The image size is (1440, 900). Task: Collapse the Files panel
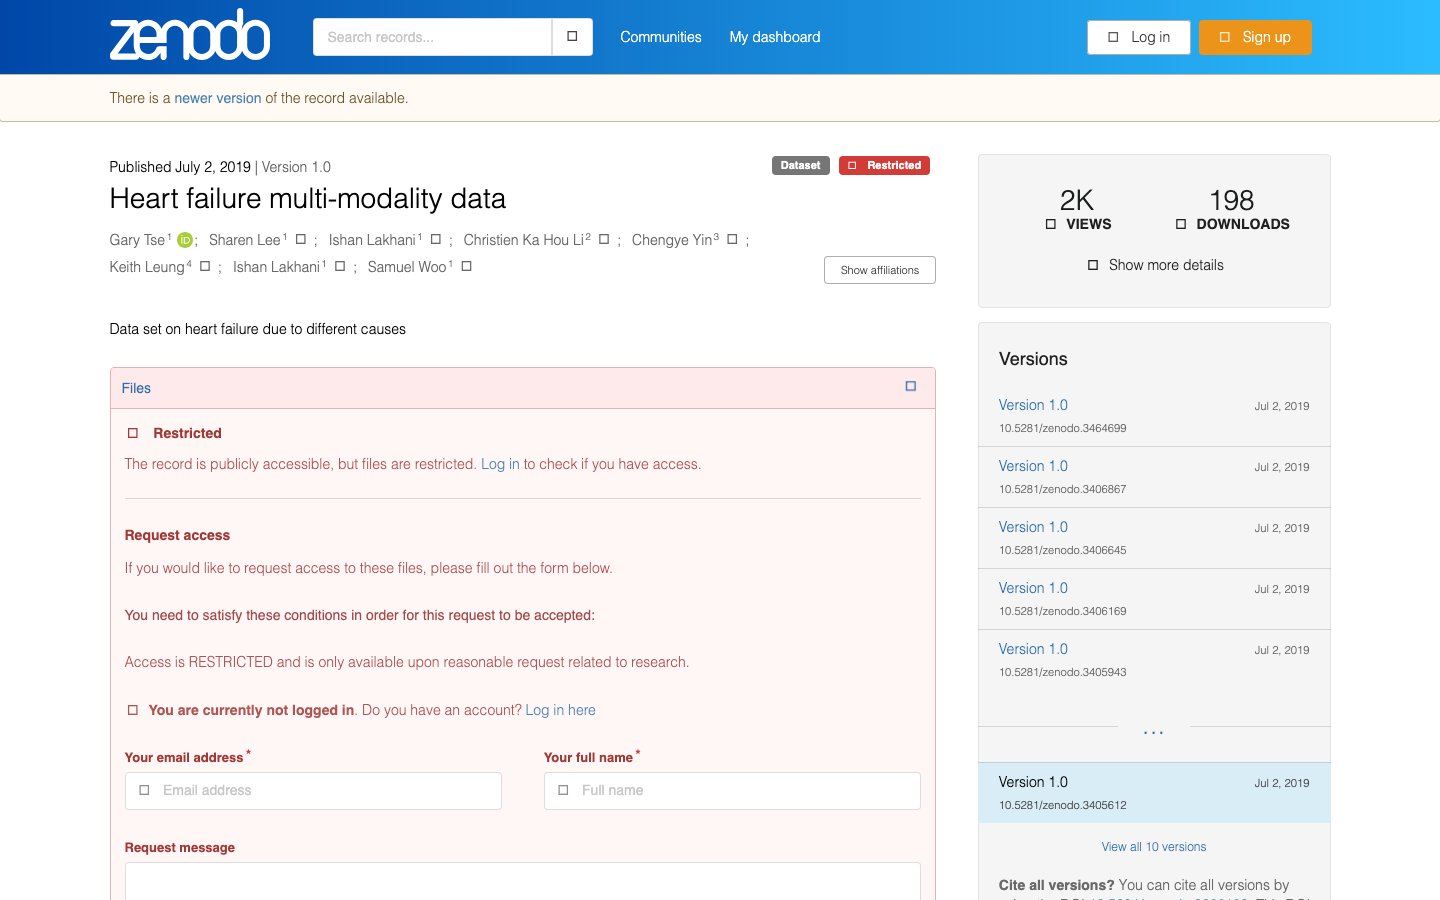tap(910, 386)
